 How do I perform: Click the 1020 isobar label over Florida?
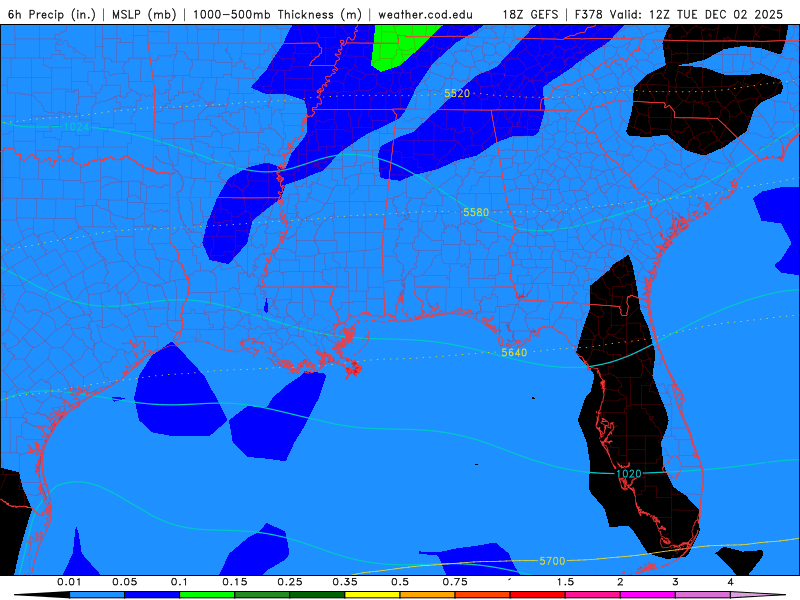coord(629,473)
